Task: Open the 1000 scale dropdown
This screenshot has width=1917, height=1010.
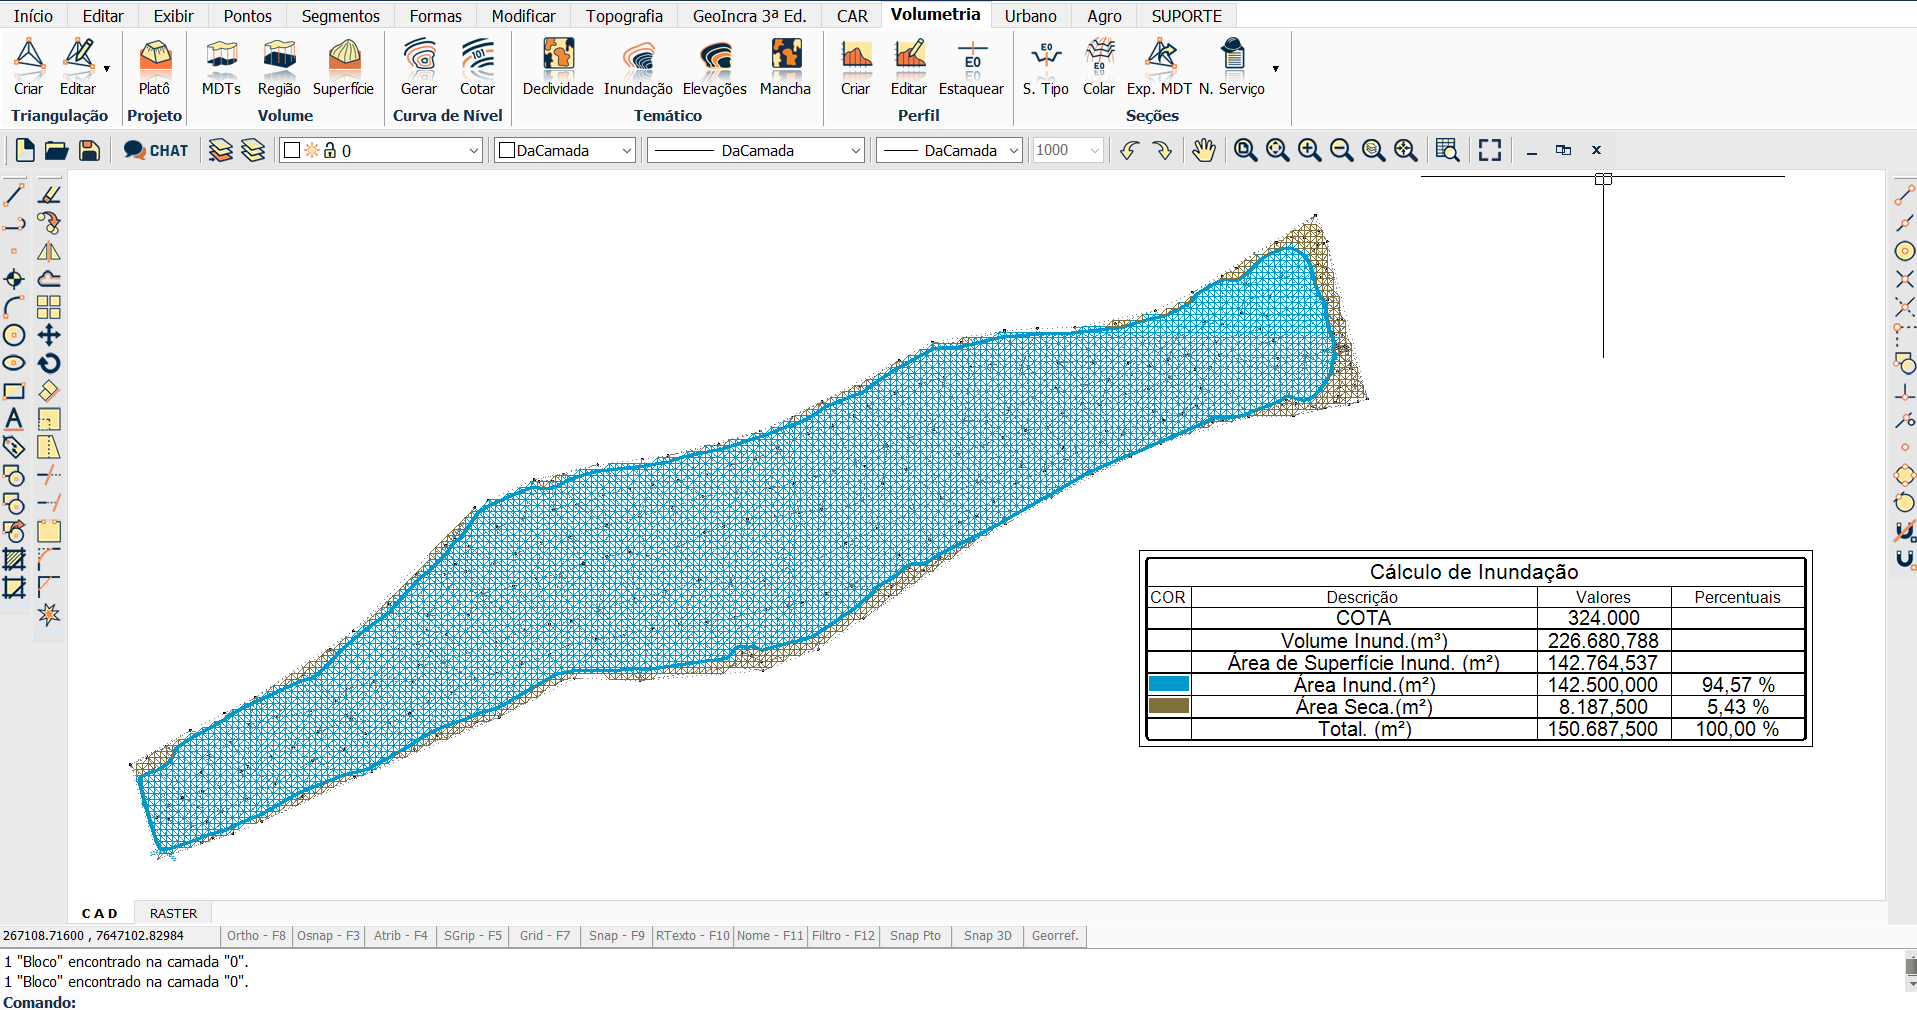Action: [x=1068, y=150]
